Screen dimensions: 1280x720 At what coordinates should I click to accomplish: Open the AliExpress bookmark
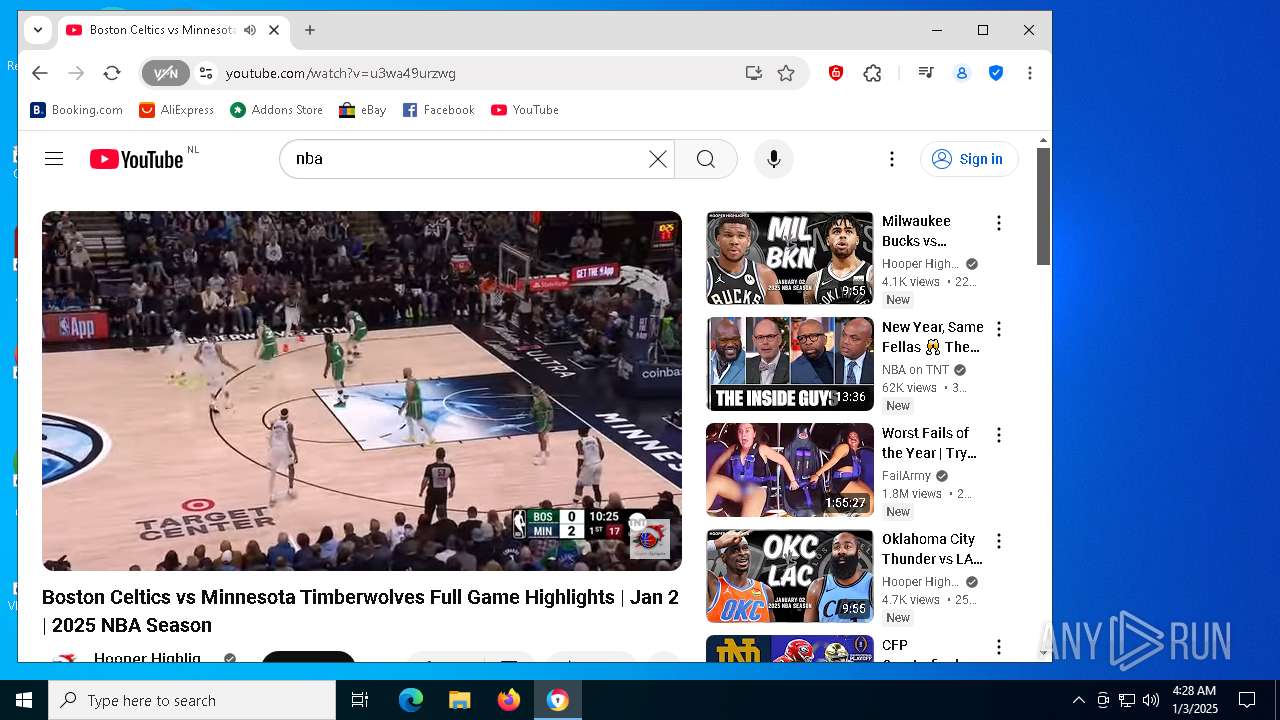177,110
